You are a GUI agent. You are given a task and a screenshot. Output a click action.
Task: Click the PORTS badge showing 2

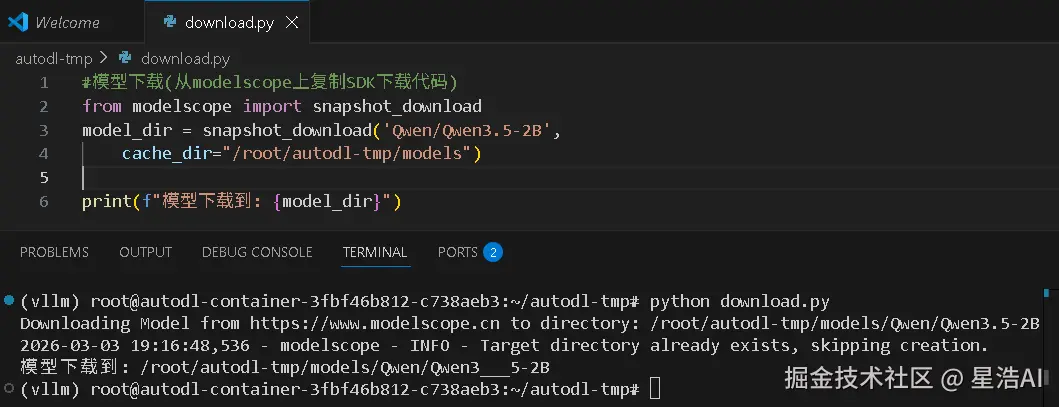(493, 252)
